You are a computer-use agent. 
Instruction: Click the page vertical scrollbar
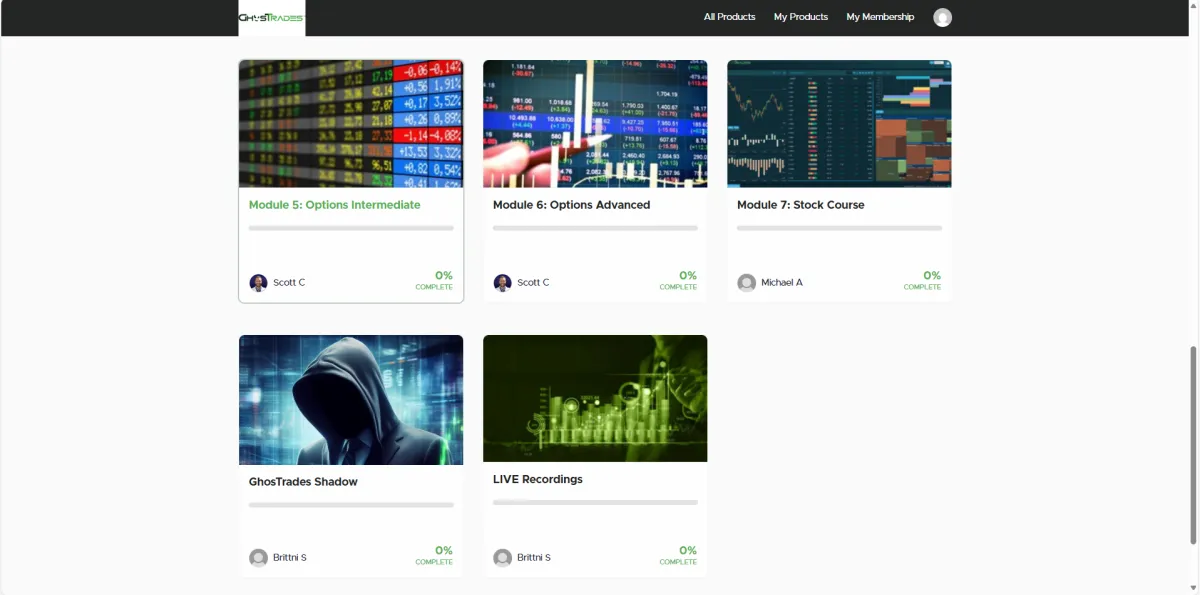pos(1192,445)
